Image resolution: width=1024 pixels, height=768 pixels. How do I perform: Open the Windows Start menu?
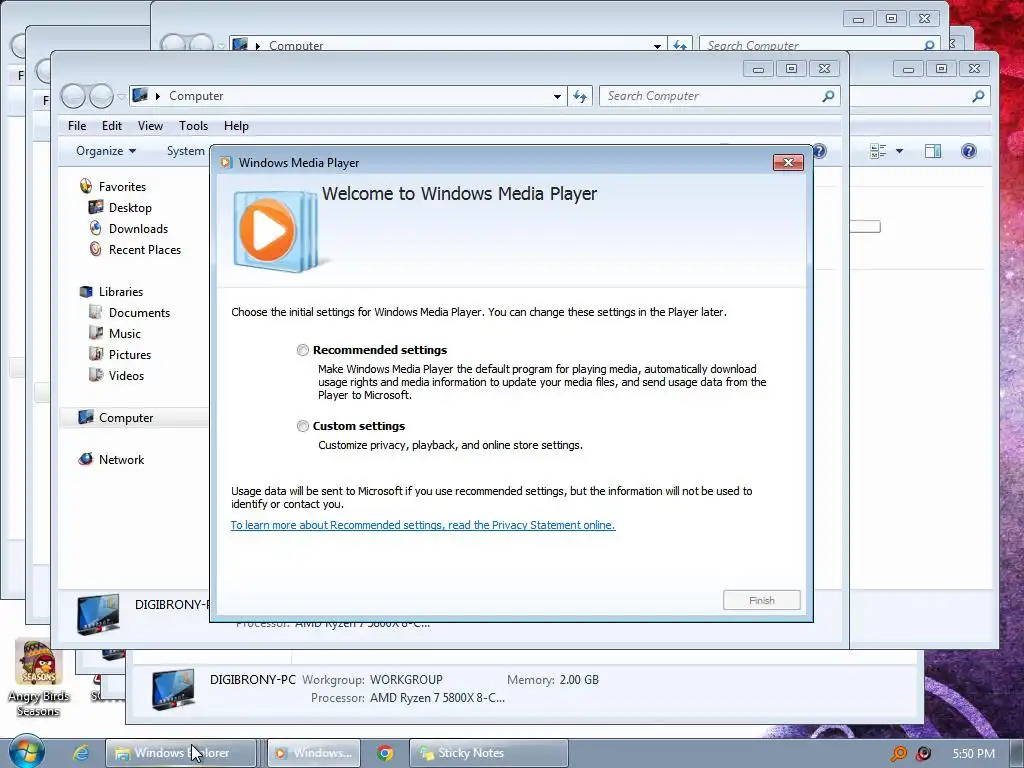click(26, 752)
